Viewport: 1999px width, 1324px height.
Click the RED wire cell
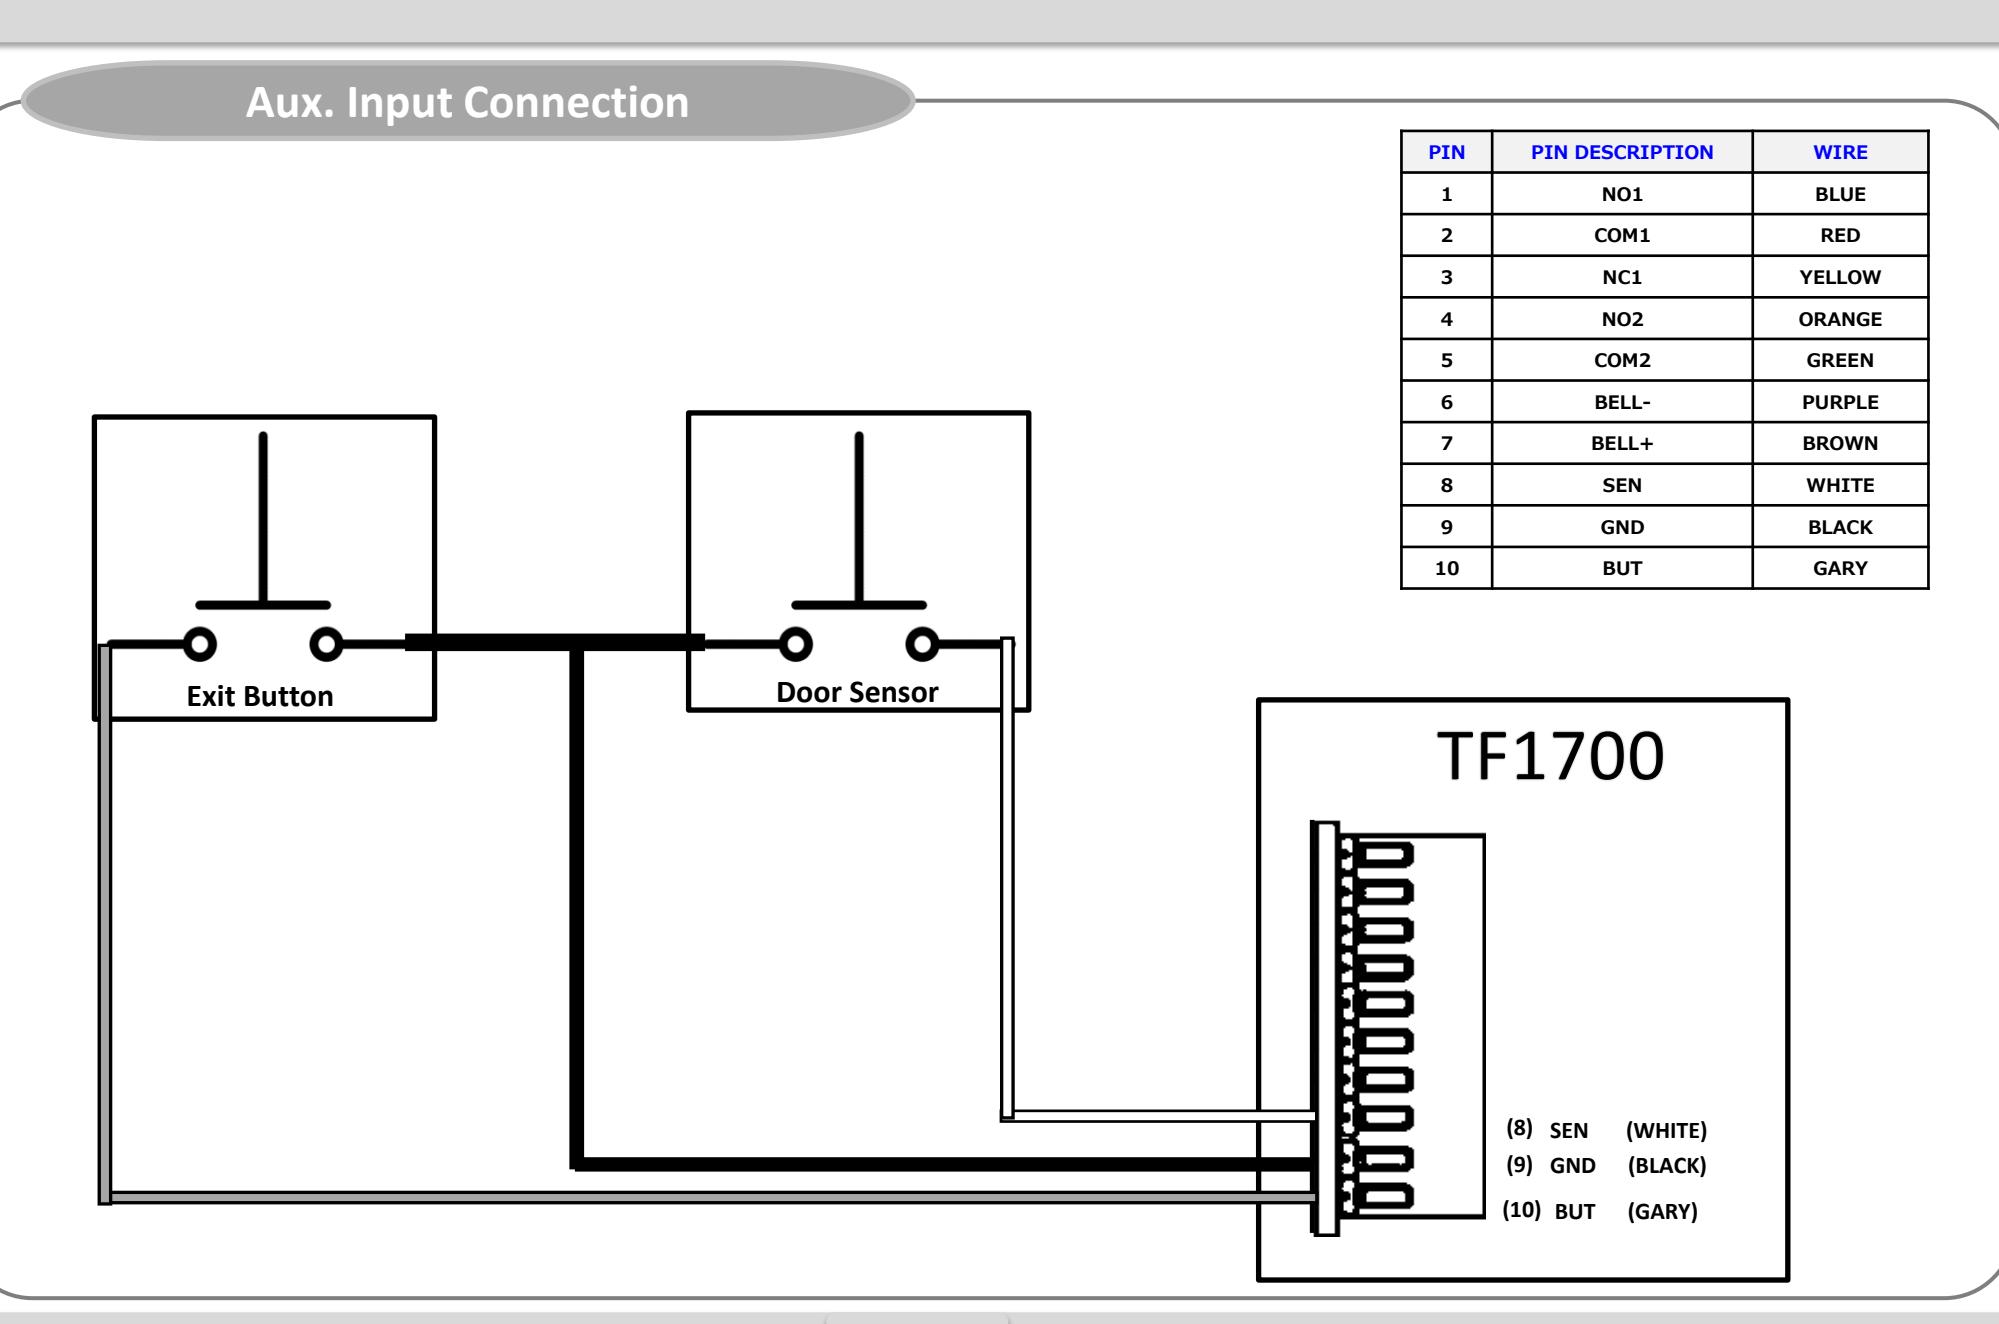click(1840, 235)
